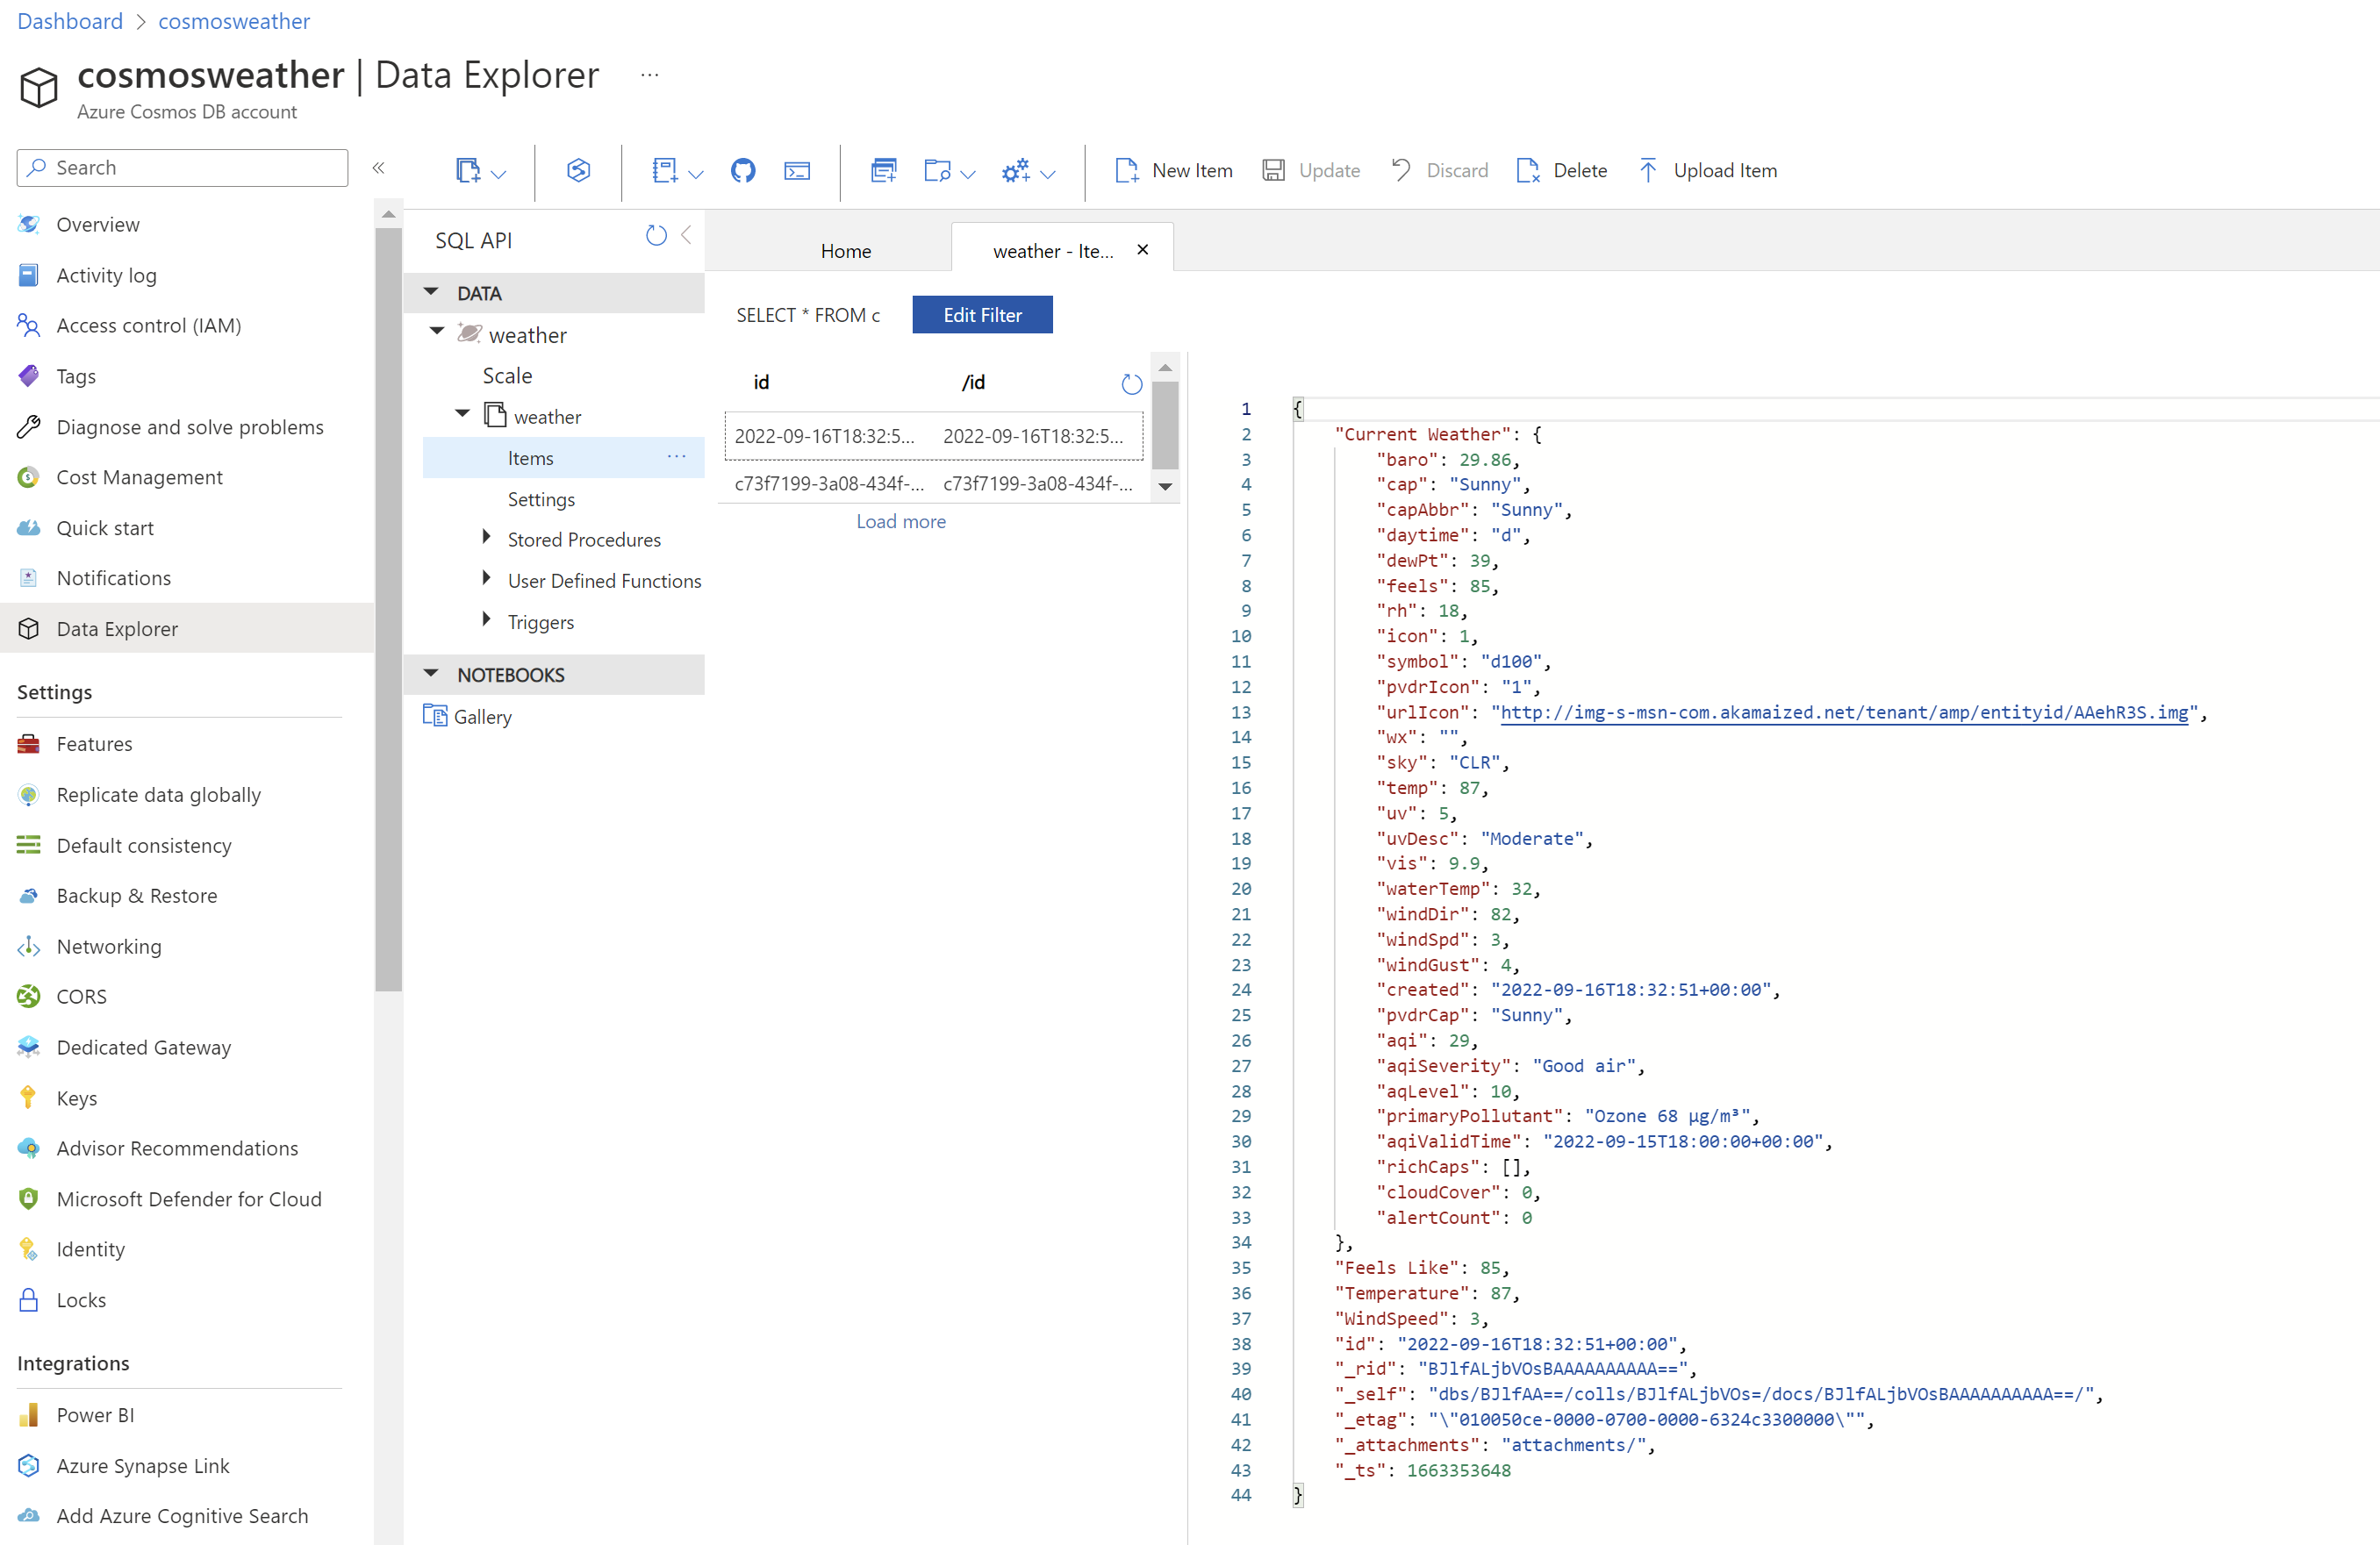Click the Discard button
The width and height of the screenshot is (2380, 1545).
click(x=1440, y=171)
